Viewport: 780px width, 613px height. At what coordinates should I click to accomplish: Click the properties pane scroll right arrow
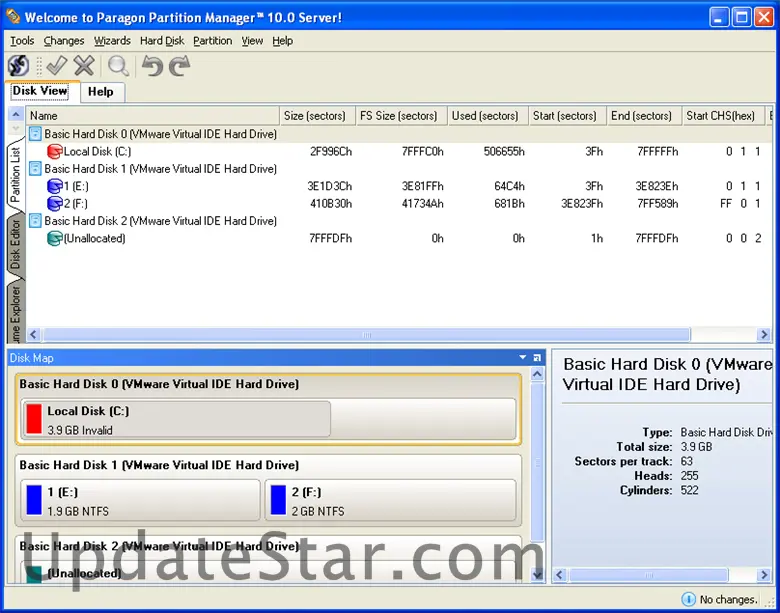764,575
